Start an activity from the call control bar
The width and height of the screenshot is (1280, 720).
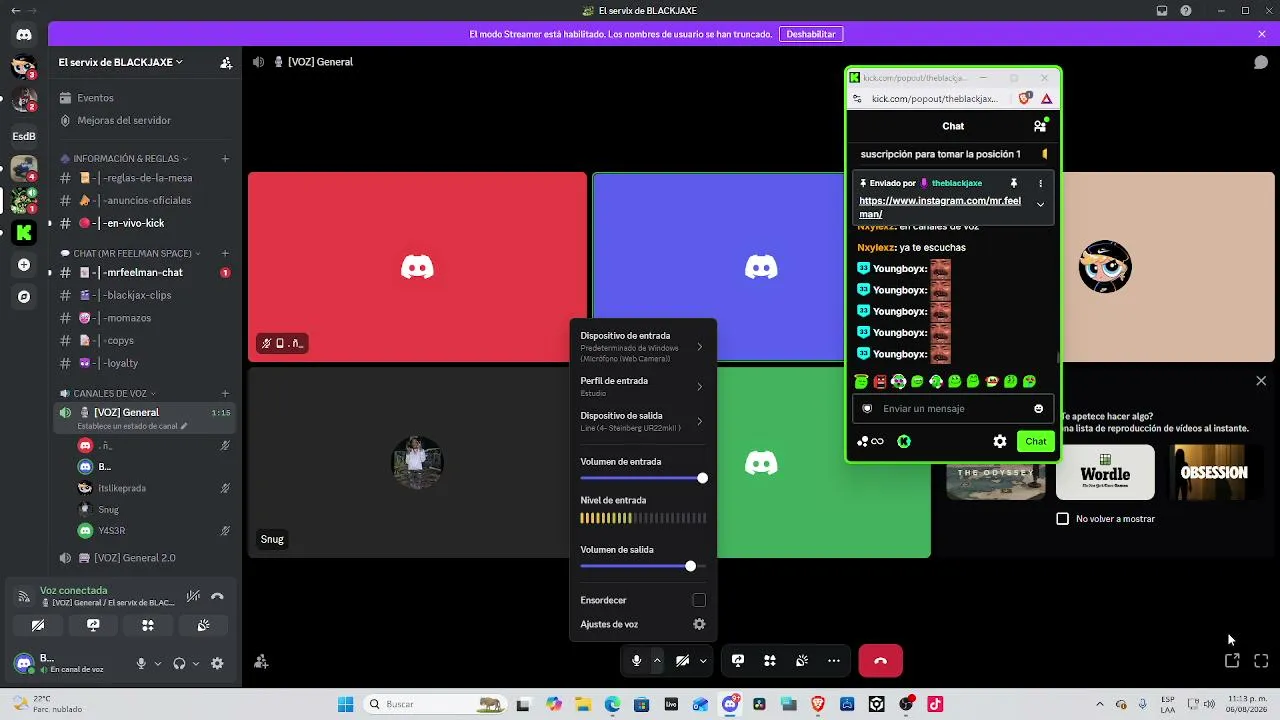(x=770, y=661)
